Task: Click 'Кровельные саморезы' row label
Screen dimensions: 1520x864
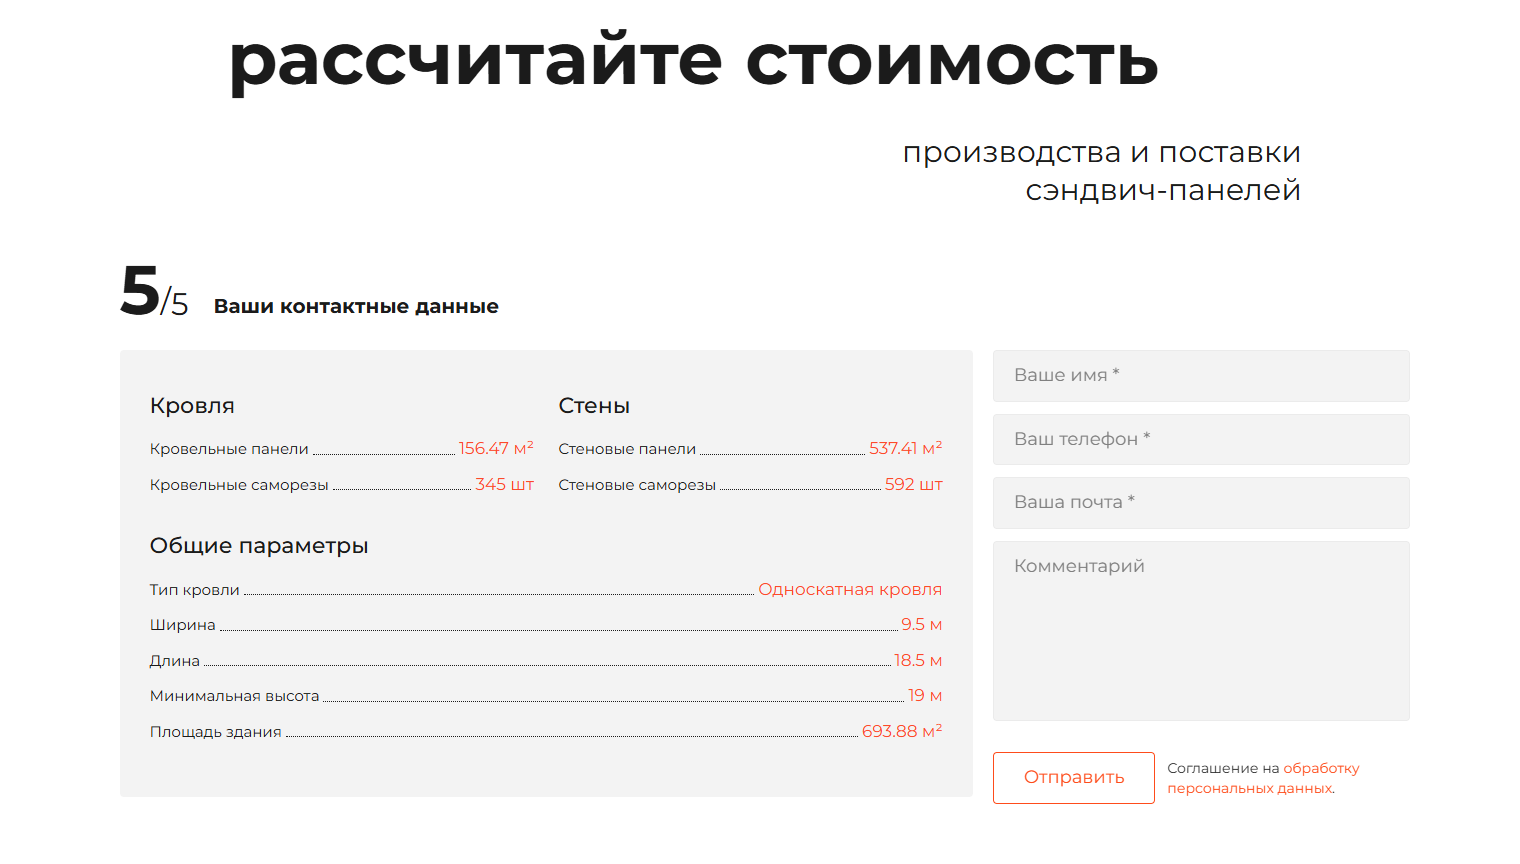Action: [x=239, y=485]
